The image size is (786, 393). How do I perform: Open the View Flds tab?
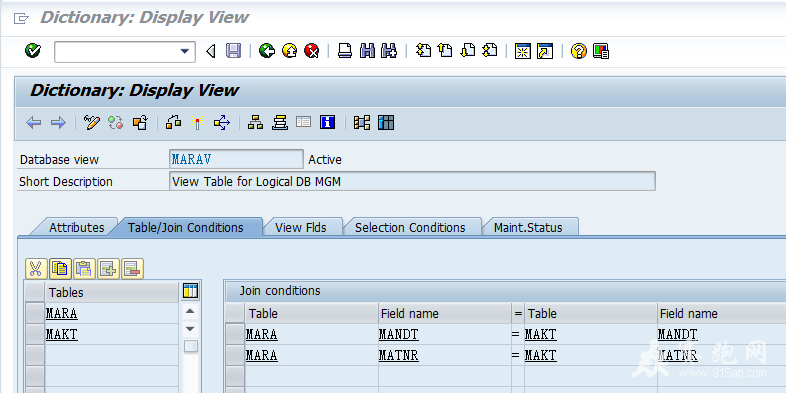301,227
